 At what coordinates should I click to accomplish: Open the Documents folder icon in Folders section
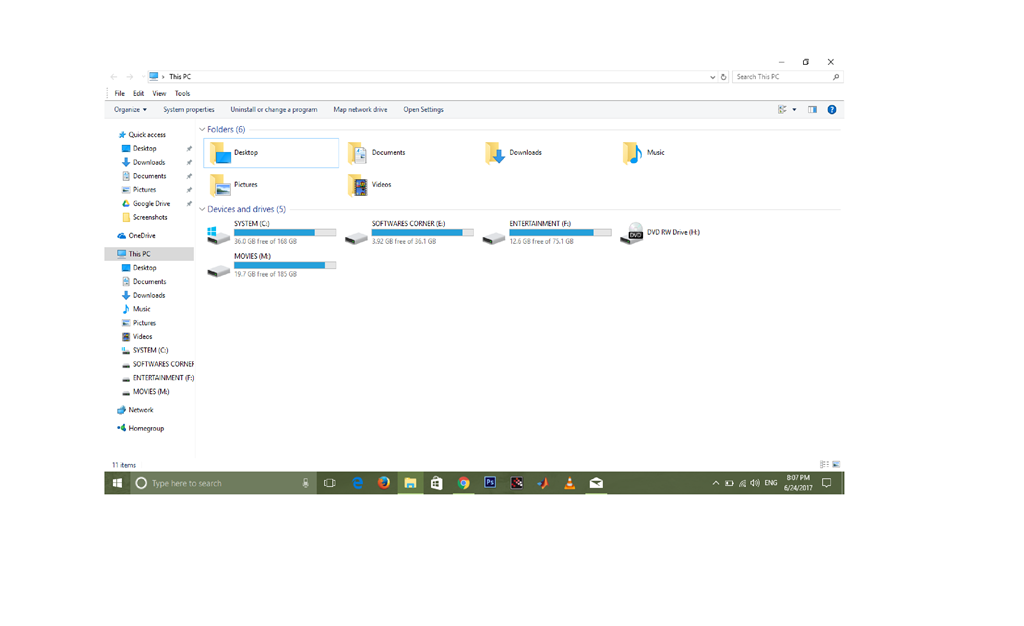(357, 153)
